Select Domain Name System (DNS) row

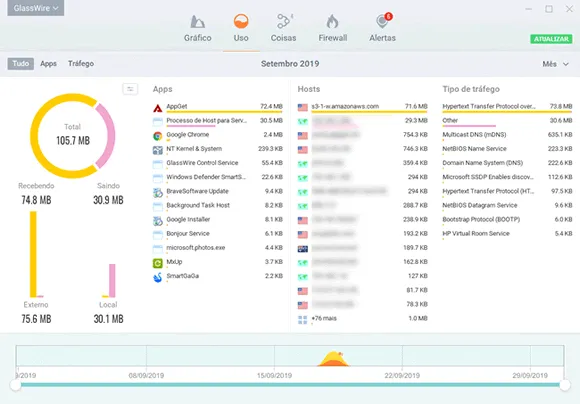pyautogui.click(x=508, y=164)
